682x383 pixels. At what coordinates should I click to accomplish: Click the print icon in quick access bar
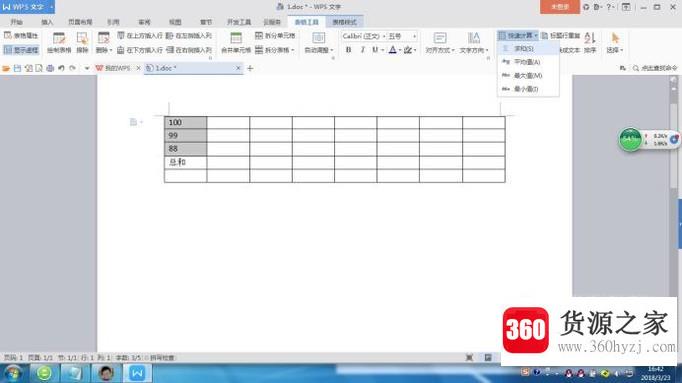click(50, 68)
